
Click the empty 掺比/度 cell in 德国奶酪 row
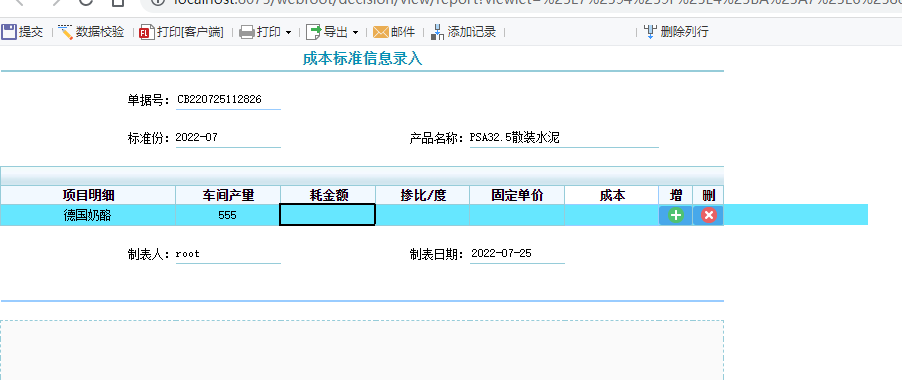click(423, 215)
